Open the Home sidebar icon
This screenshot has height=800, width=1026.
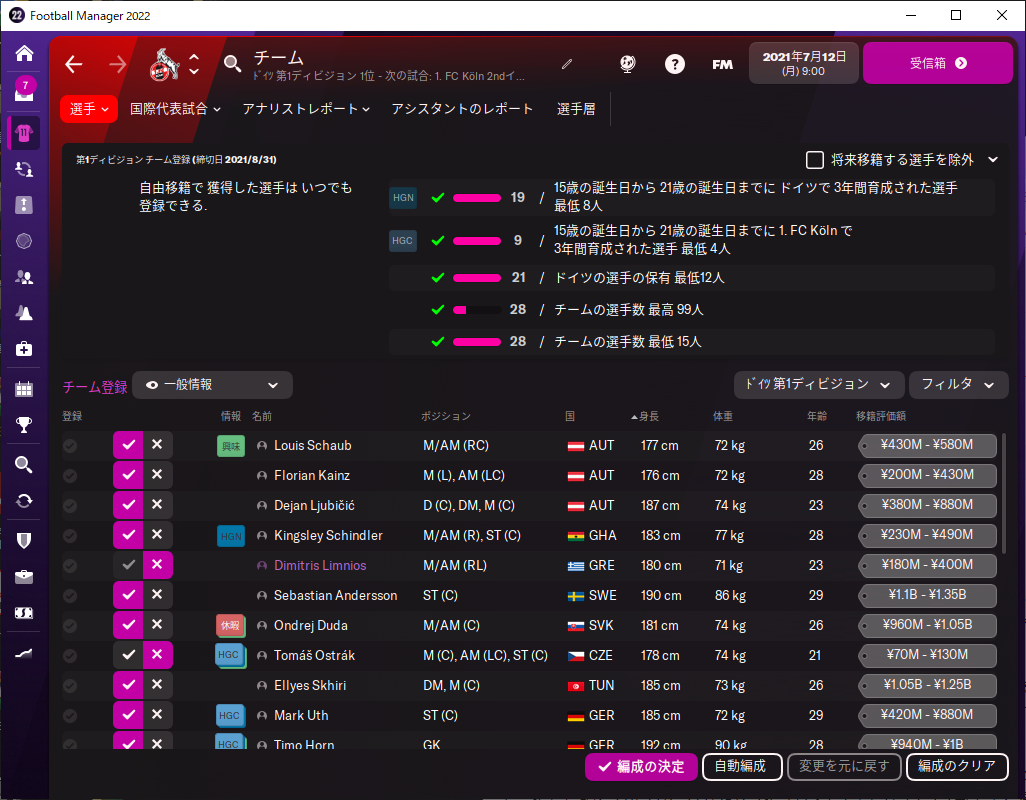click(24, 54)
